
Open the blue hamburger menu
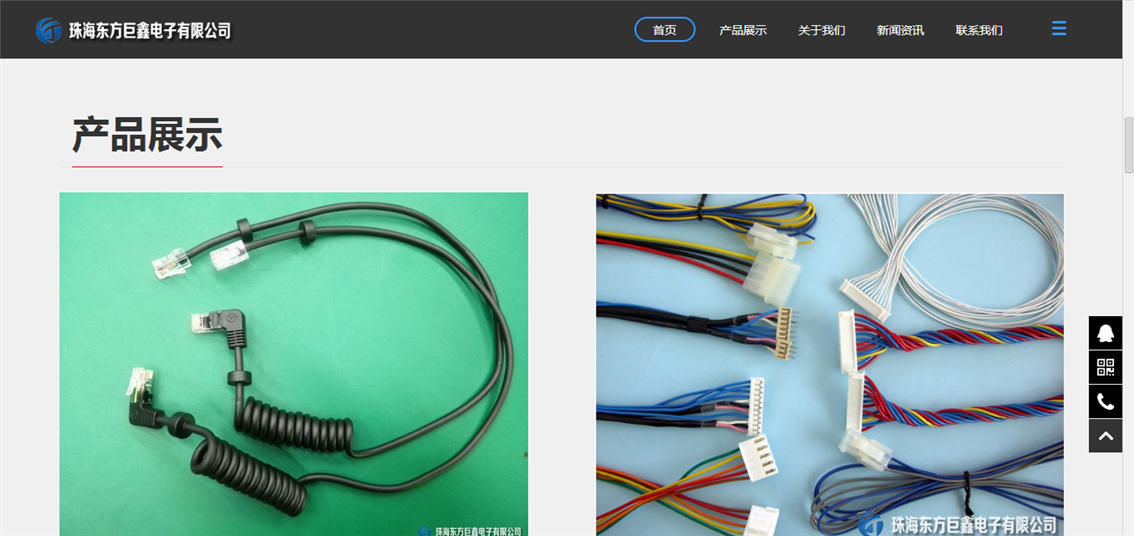point(1059,29)
